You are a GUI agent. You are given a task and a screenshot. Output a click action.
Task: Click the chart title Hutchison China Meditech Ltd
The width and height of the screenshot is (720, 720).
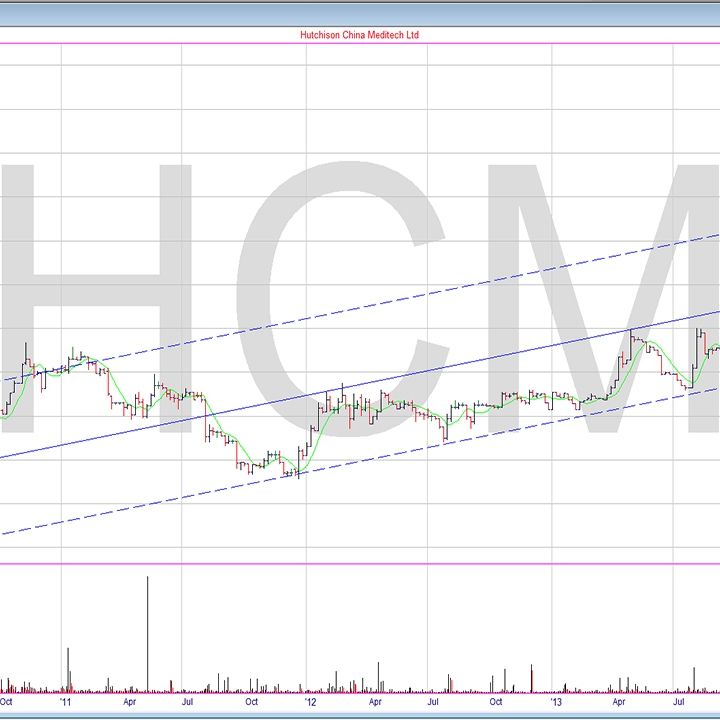coord(360,34)
